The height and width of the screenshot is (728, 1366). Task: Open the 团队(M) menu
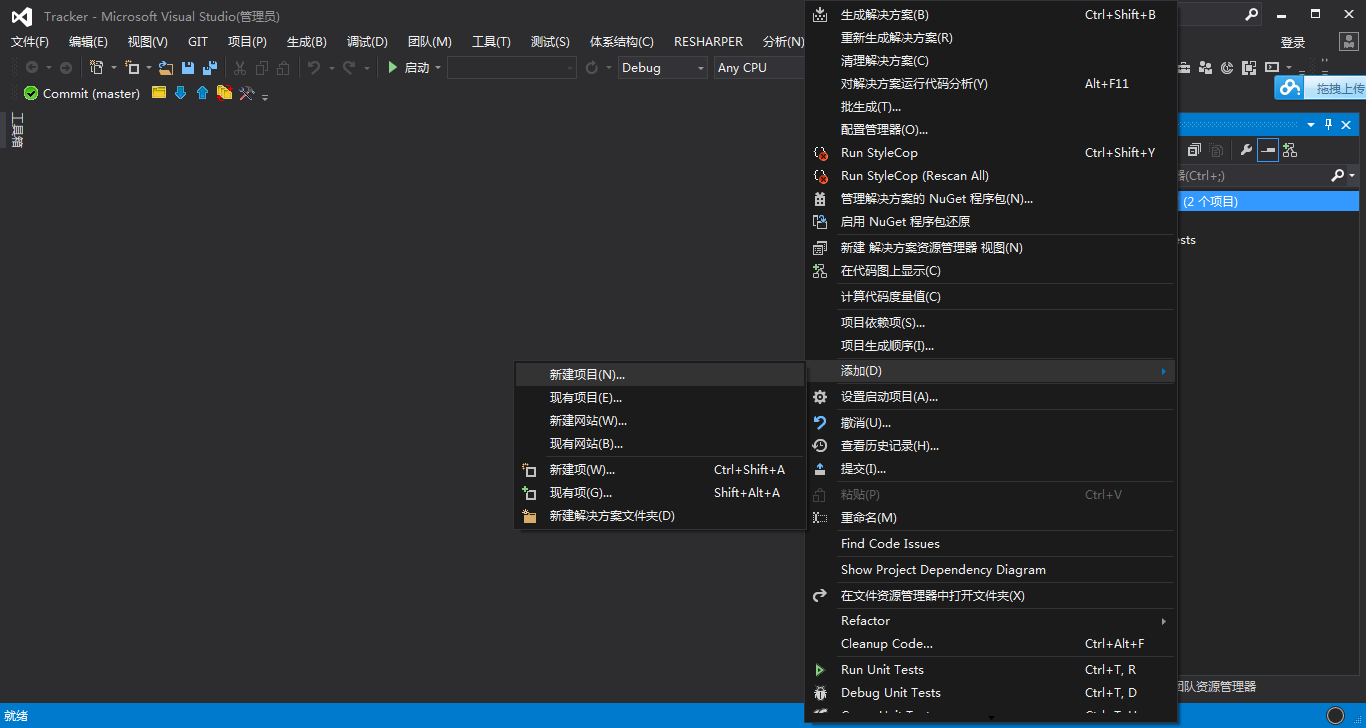point(430,41)
